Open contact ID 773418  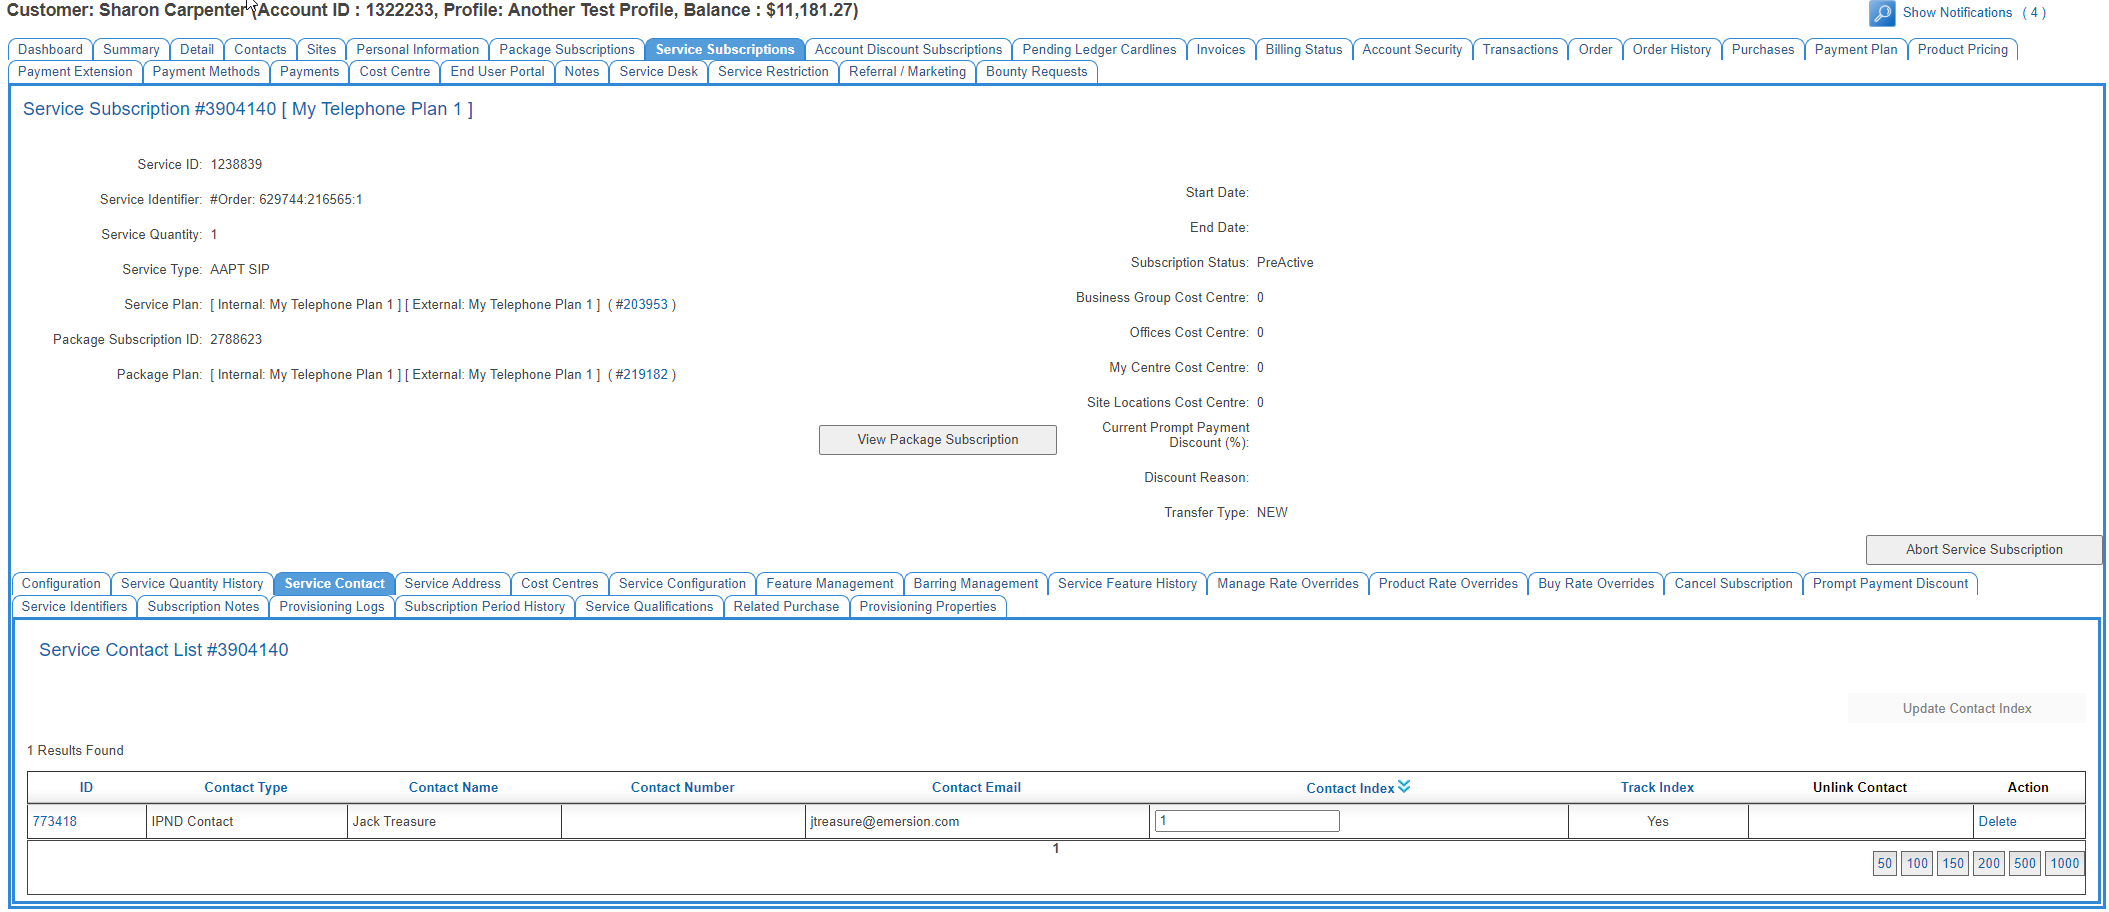point(55,821)
